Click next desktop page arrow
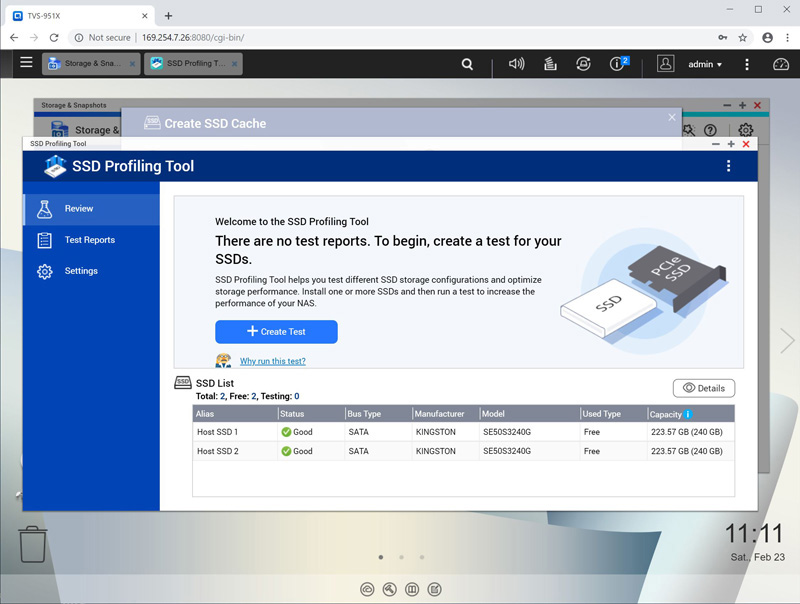 (x=787, y=341)
